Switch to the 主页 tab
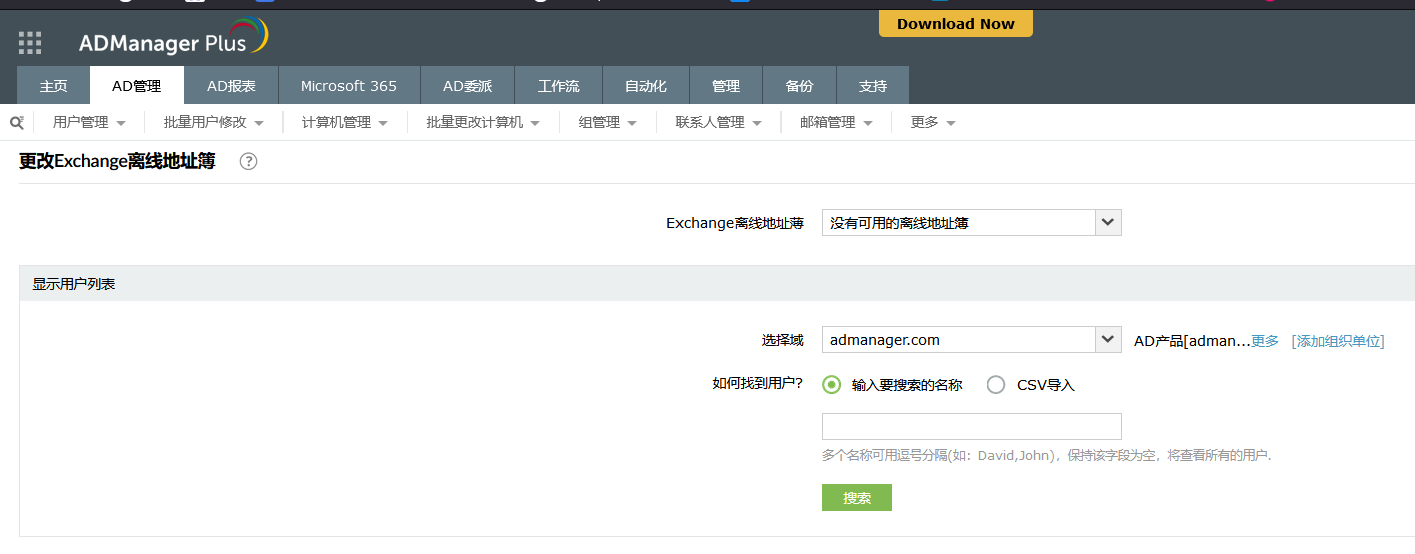The height and width of the screenshot is (554, 1415). [x=54, y=86]
